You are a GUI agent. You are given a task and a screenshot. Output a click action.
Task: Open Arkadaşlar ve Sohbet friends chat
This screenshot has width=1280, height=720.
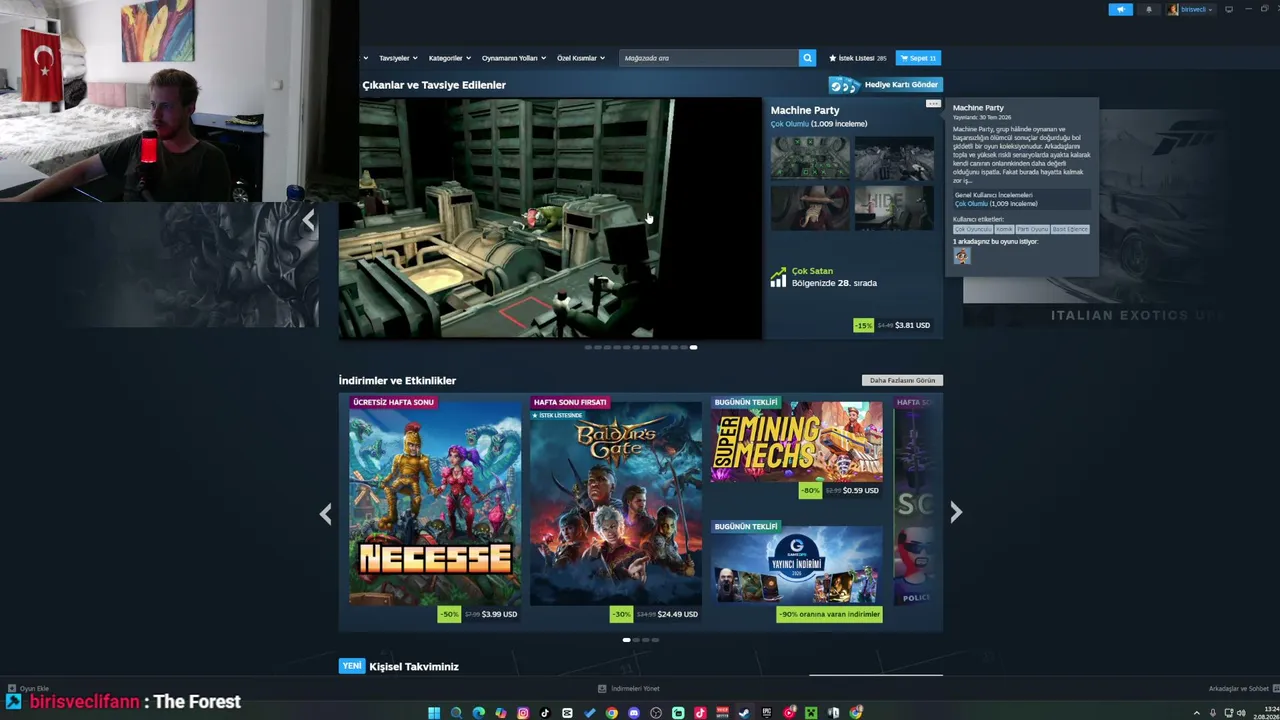1238,688
